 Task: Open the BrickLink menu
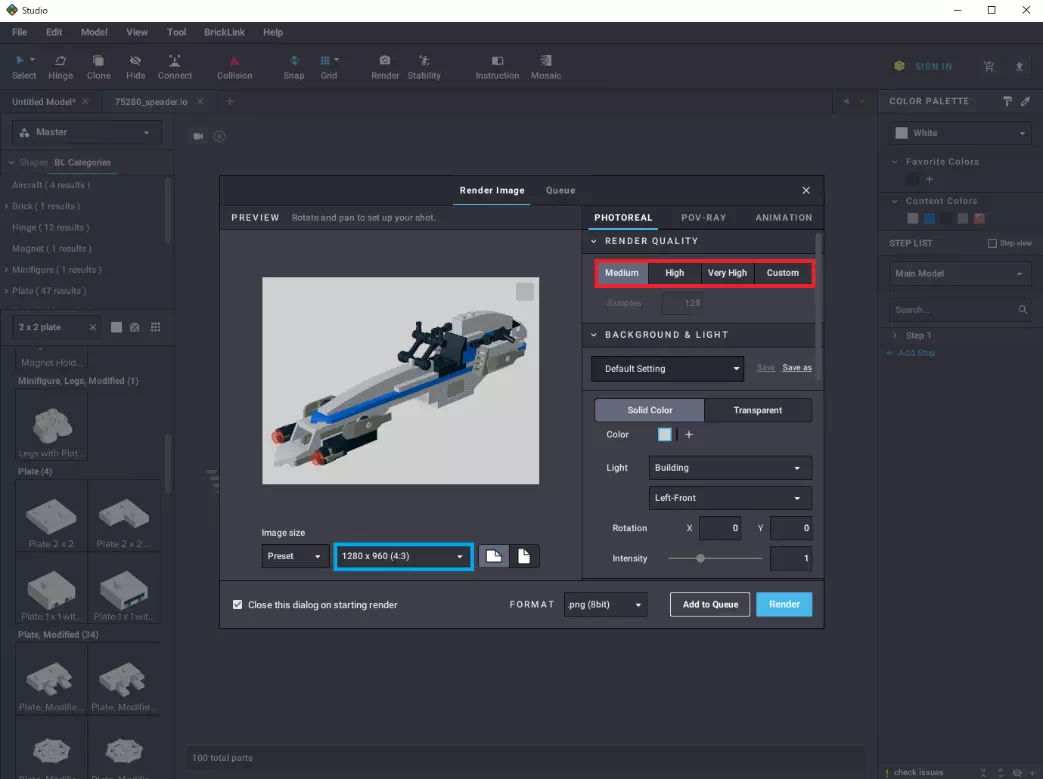tap(224, 32)
